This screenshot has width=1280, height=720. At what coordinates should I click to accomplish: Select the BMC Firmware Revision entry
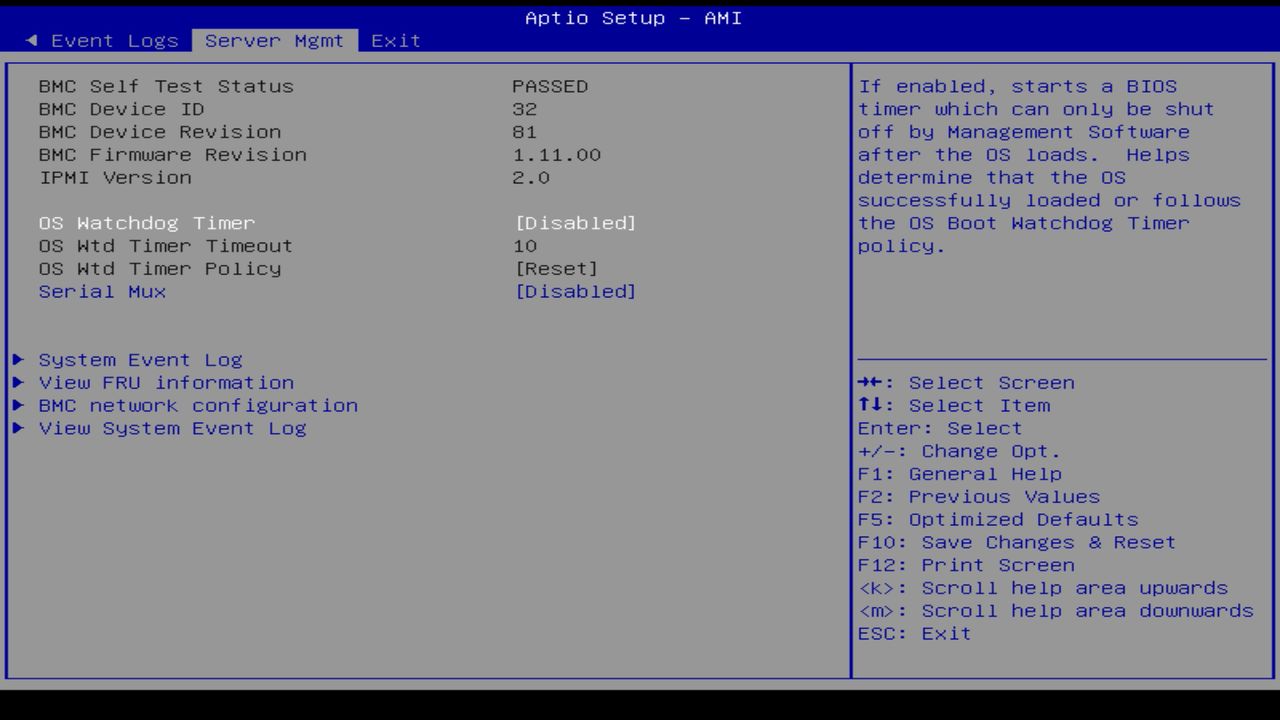(x=172, y=154)
